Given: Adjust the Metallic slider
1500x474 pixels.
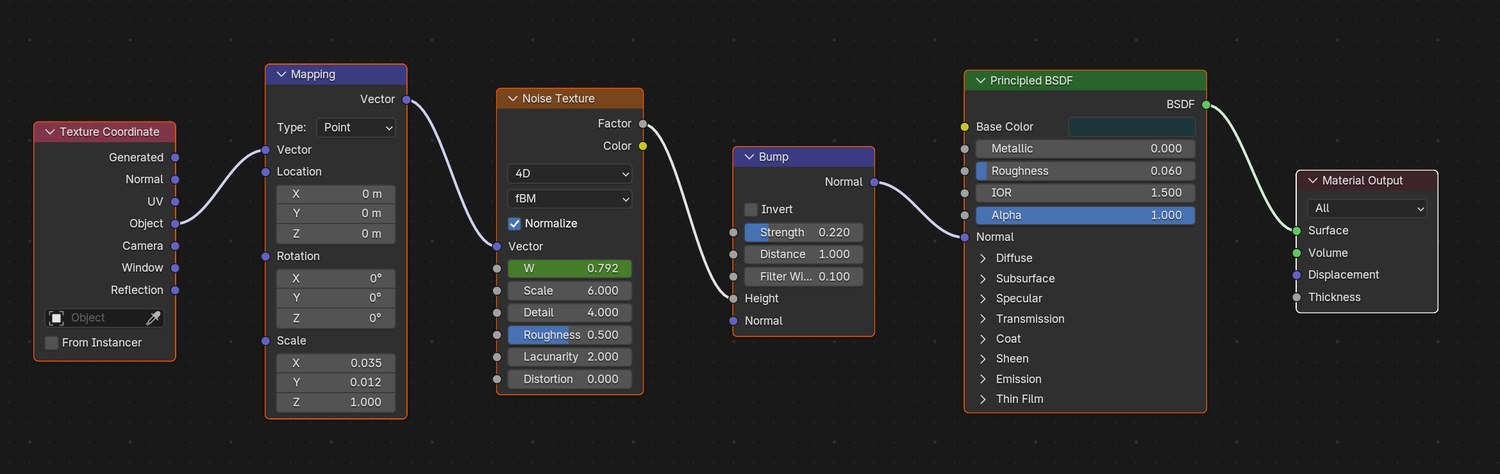Looking at the screenshot, I should click(1085, 149).
